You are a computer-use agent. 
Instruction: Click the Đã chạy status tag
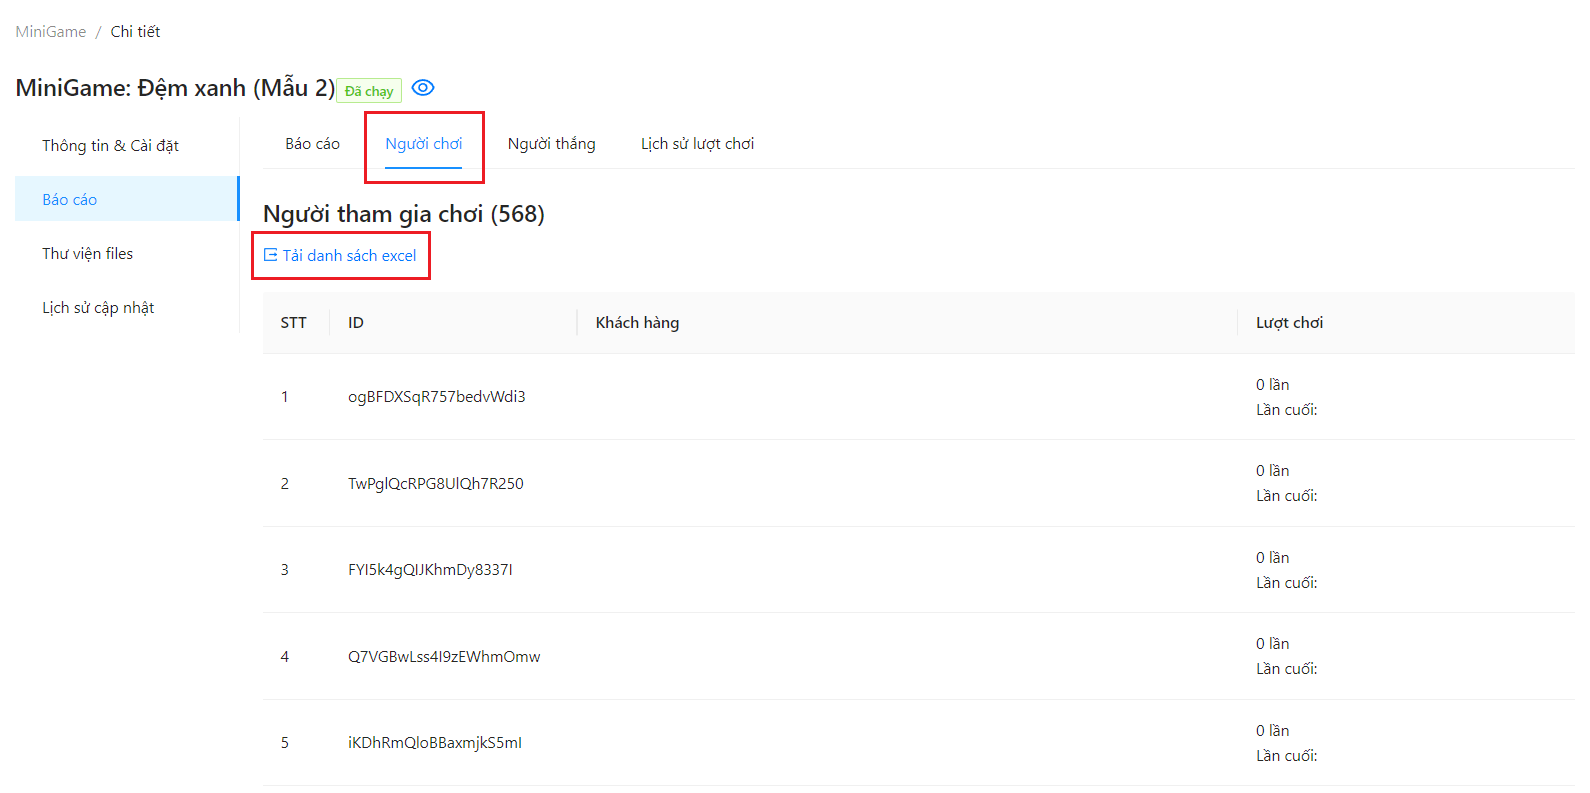coord(369,91)
